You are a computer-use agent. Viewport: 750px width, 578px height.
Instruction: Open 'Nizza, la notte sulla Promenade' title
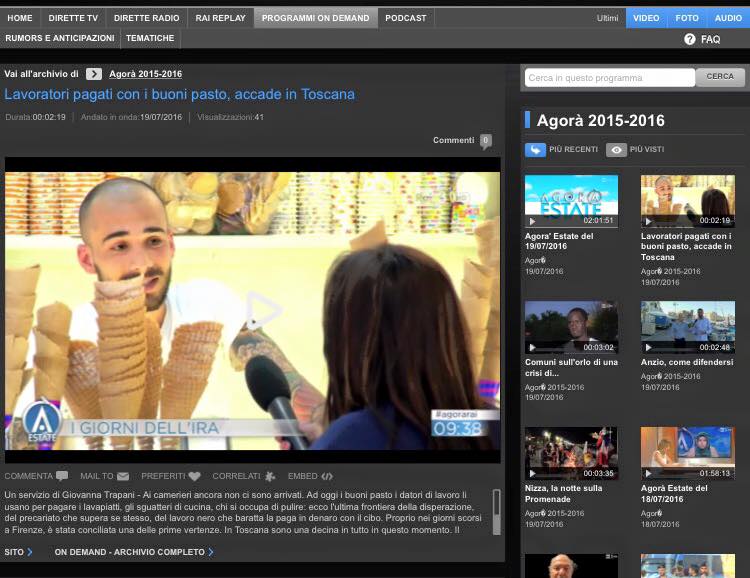[x=563, y=493]
